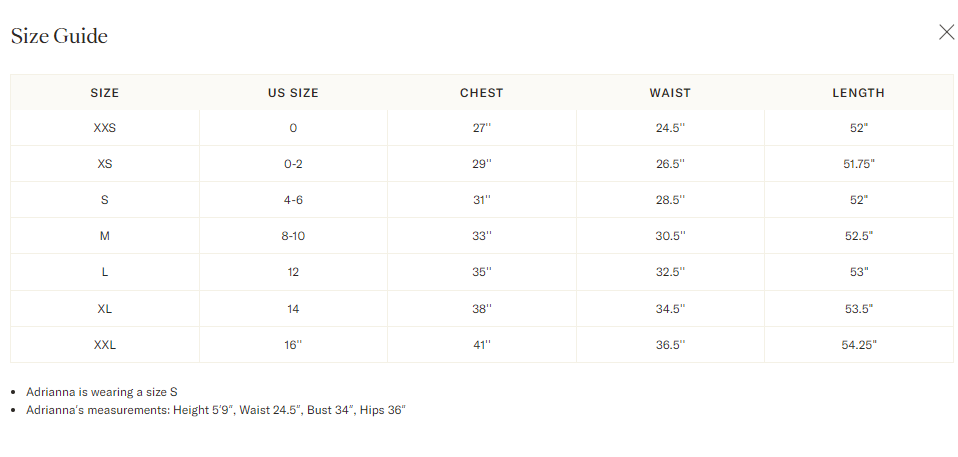Click the LENGTH column header
This screenshot has width=958, height=457.
pos(858,93)
